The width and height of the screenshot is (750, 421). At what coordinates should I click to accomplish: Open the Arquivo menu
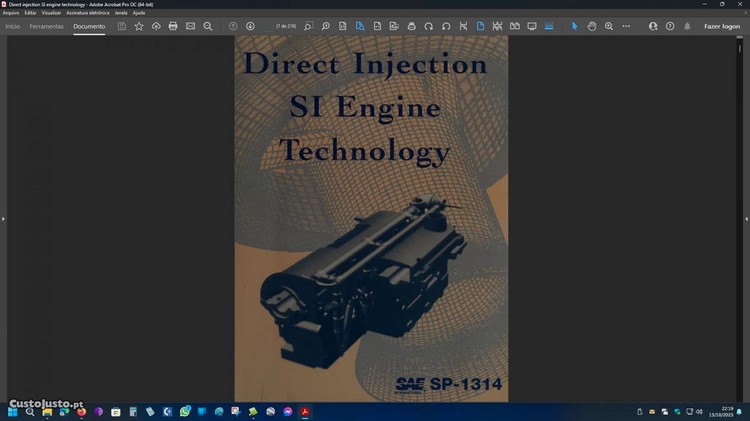click(11, 13)
